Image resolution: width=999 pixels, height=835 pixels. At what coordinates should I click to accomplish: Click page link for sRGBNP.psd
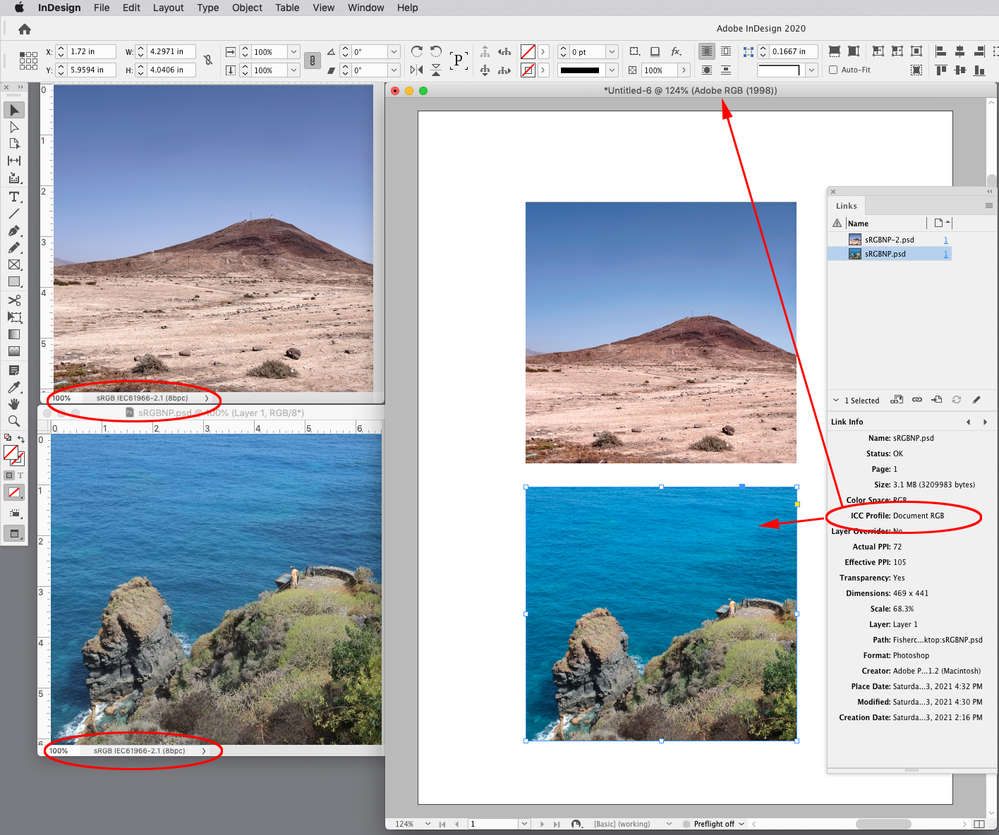945,254
